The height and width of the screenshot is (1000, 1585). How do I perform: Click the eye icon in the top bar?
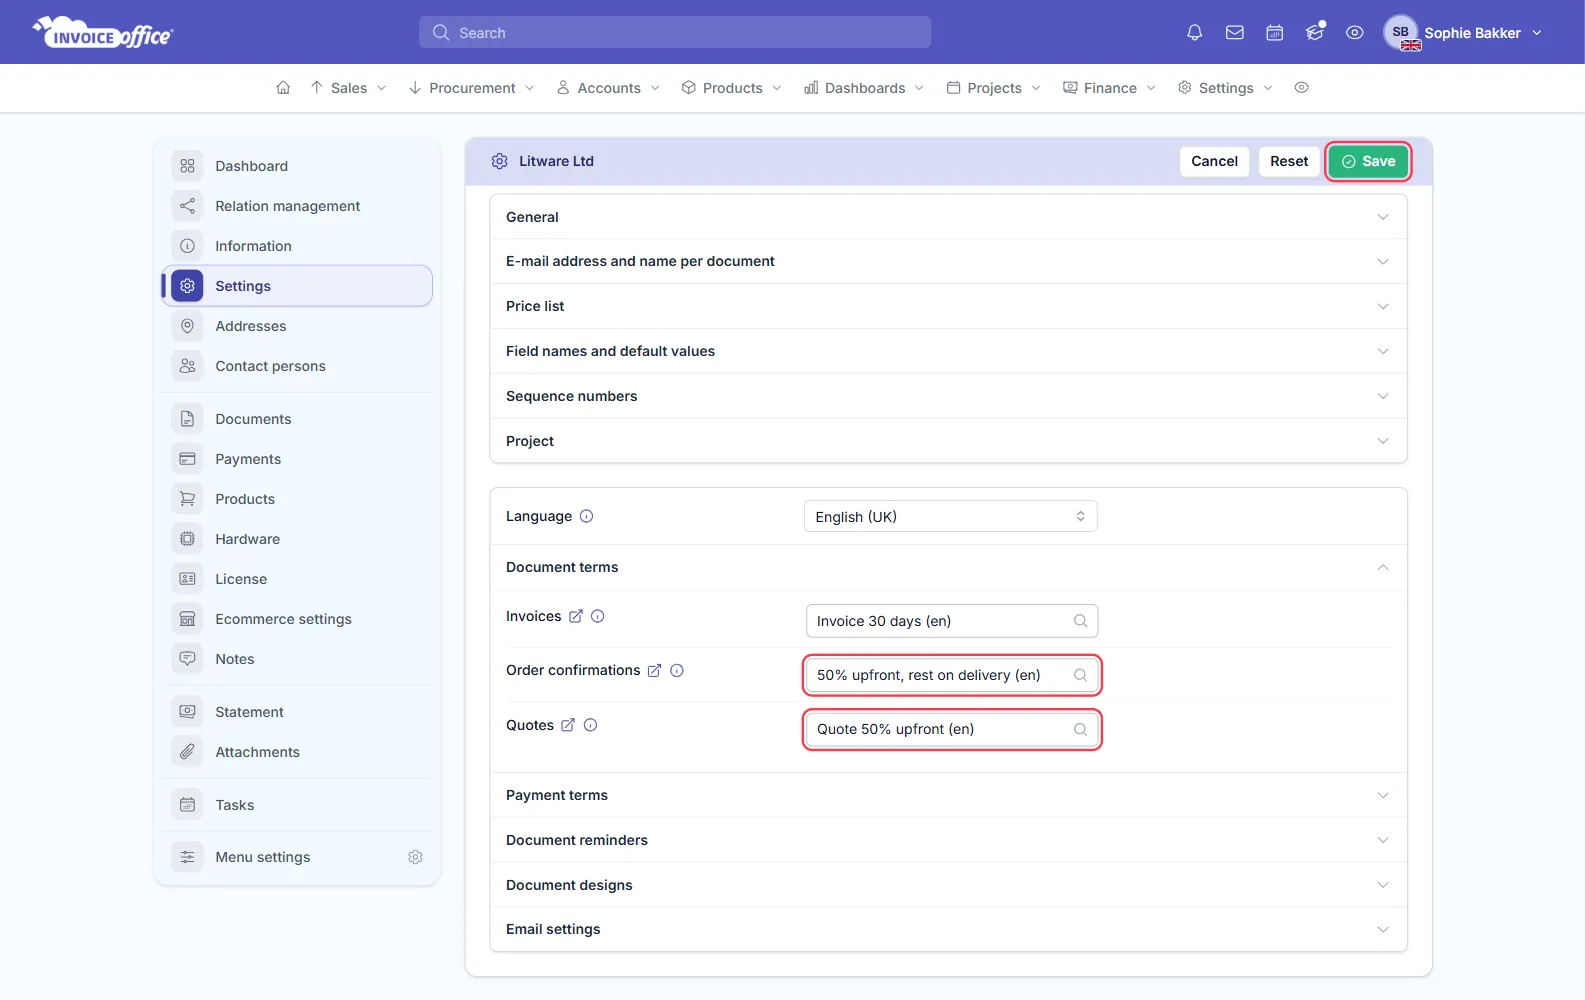pos(1355,33)
